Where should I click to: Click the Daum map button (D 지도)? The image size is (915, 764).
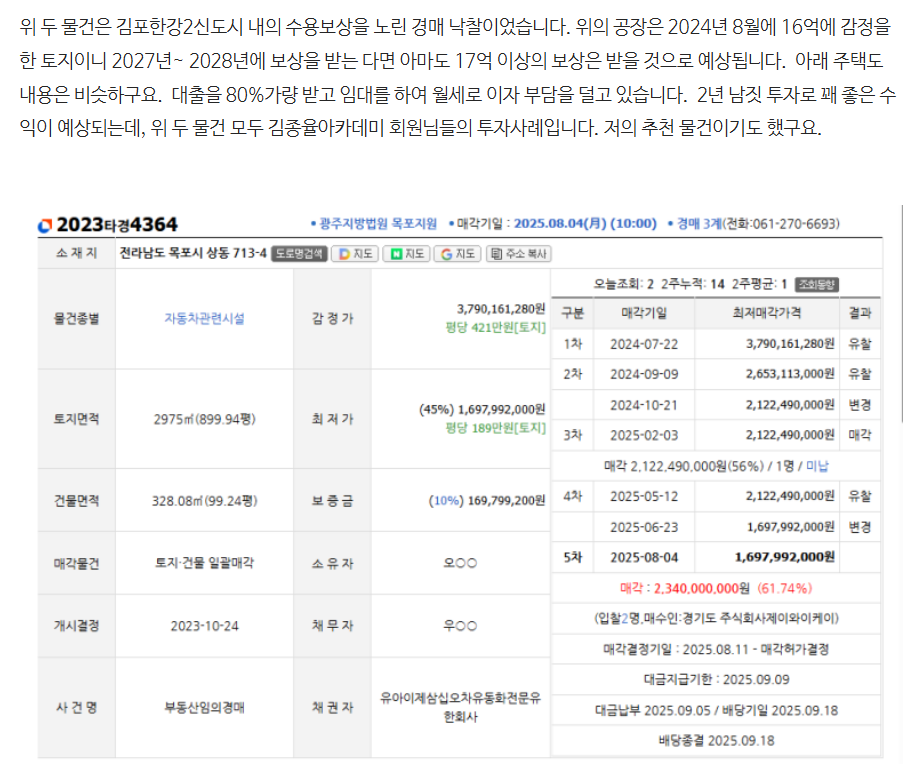click(x=355, y=254)
